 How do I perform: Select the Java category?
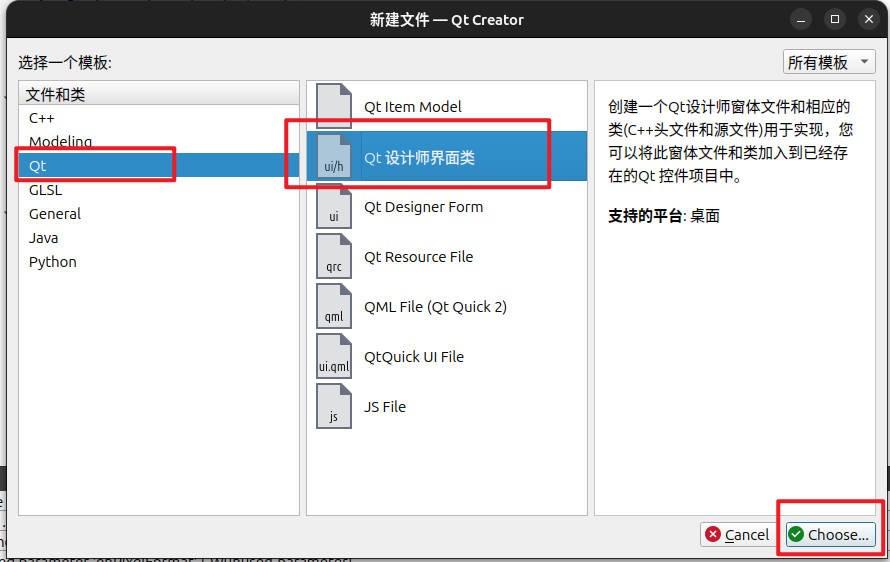(x=44, y=238)
